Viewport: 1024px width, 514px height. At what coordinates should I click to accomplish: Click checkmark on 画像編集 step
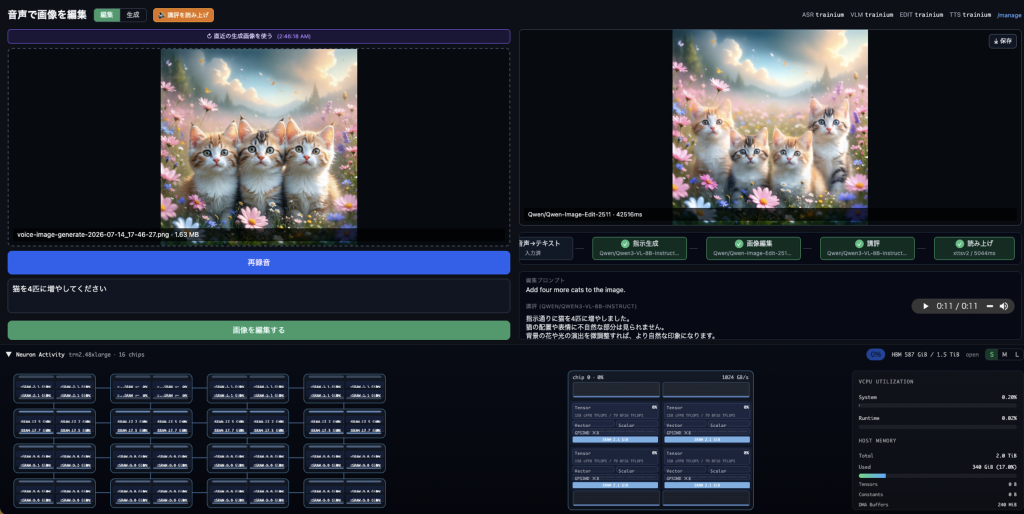(x=739, y=244)
